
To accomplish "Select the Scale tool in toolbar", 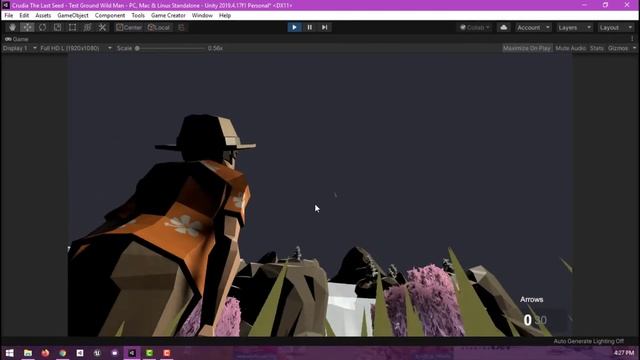I will pos(58,27).
